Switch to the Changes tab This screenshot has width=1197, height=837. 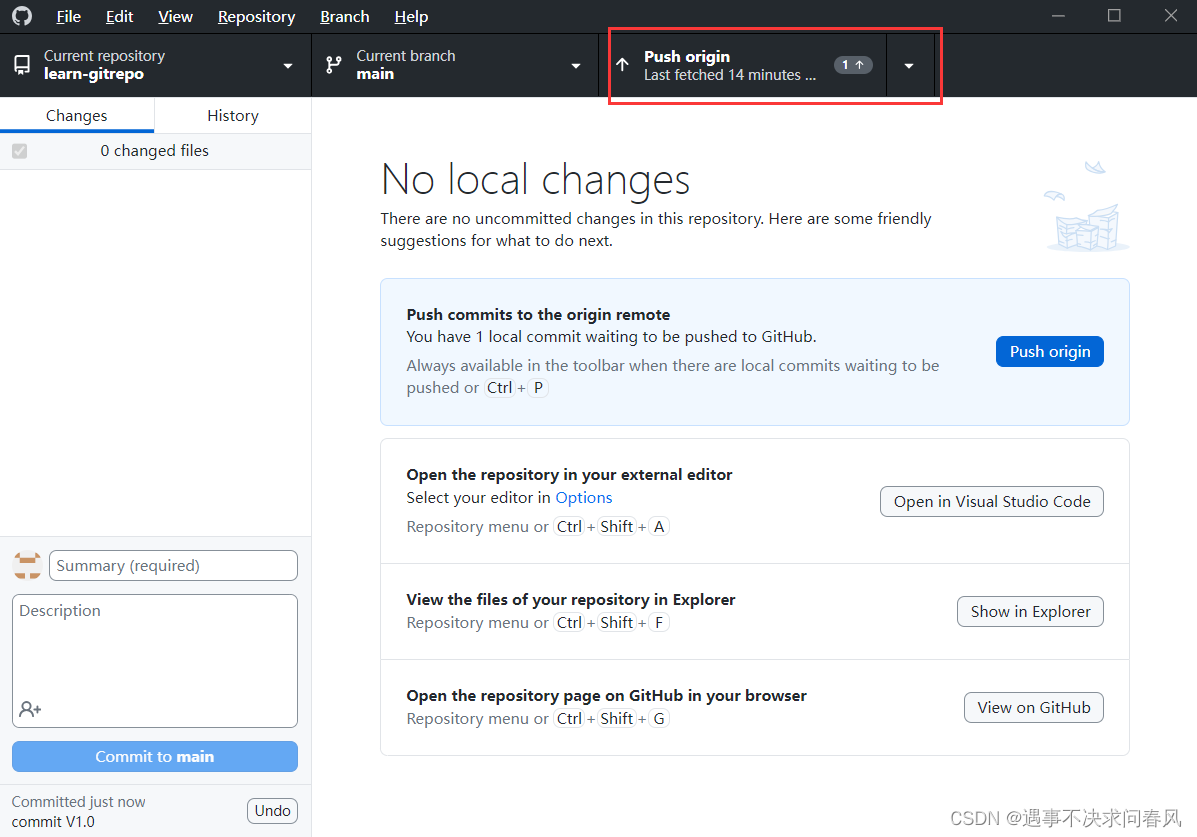click(77, 115)
